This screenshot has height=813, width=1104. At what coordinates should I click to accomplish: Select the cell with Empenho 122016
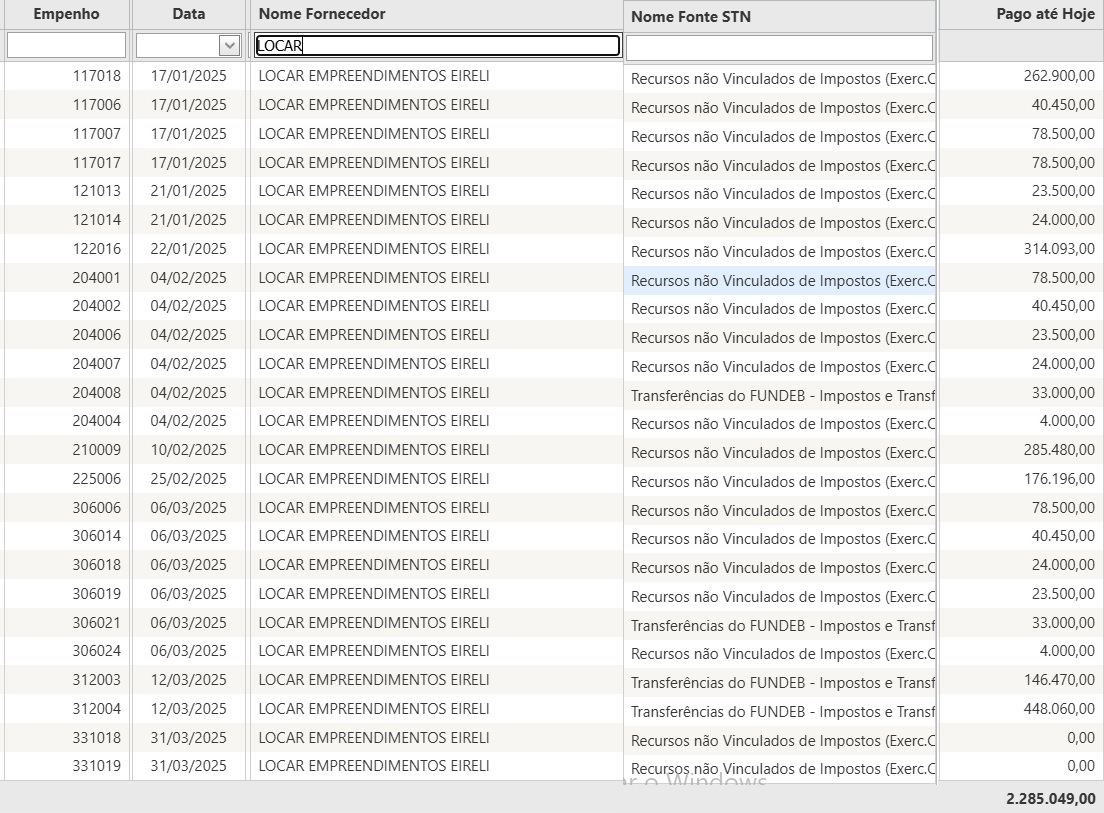coord(96,249)
